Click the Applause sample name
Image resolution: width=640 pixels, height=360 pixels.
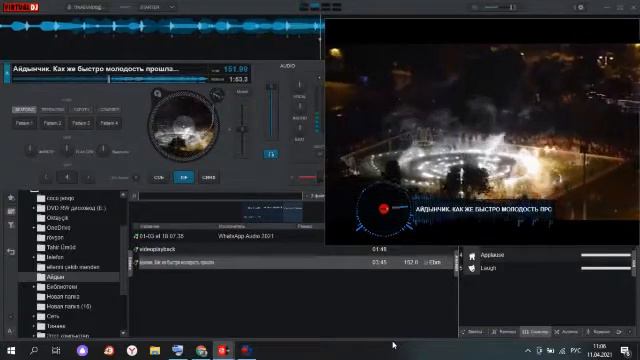(492, 255)
